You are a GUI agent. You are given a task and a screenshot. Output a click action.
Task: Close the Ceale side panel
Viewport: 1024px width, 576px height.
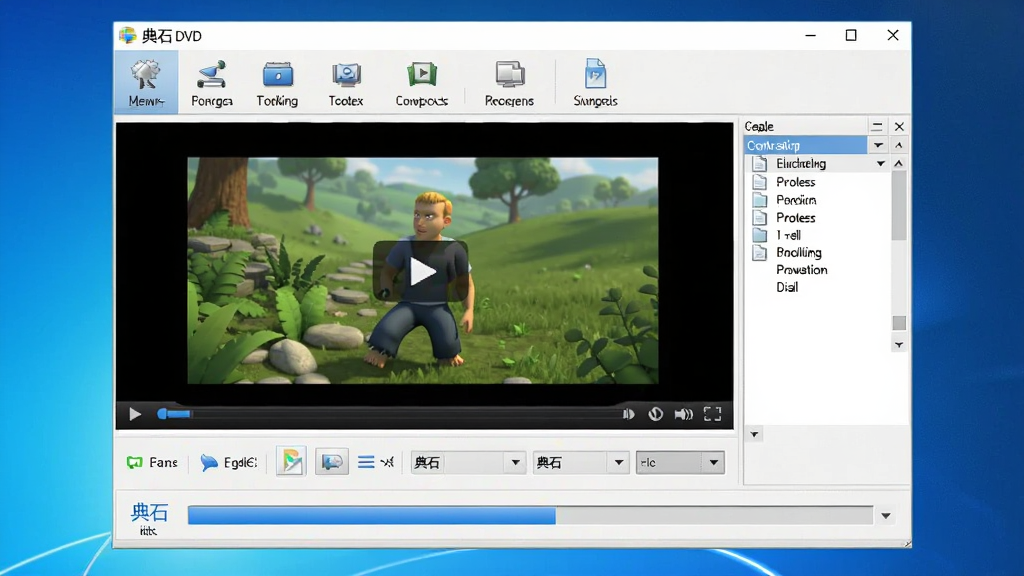pyautogui.click(x=899, y=126)
